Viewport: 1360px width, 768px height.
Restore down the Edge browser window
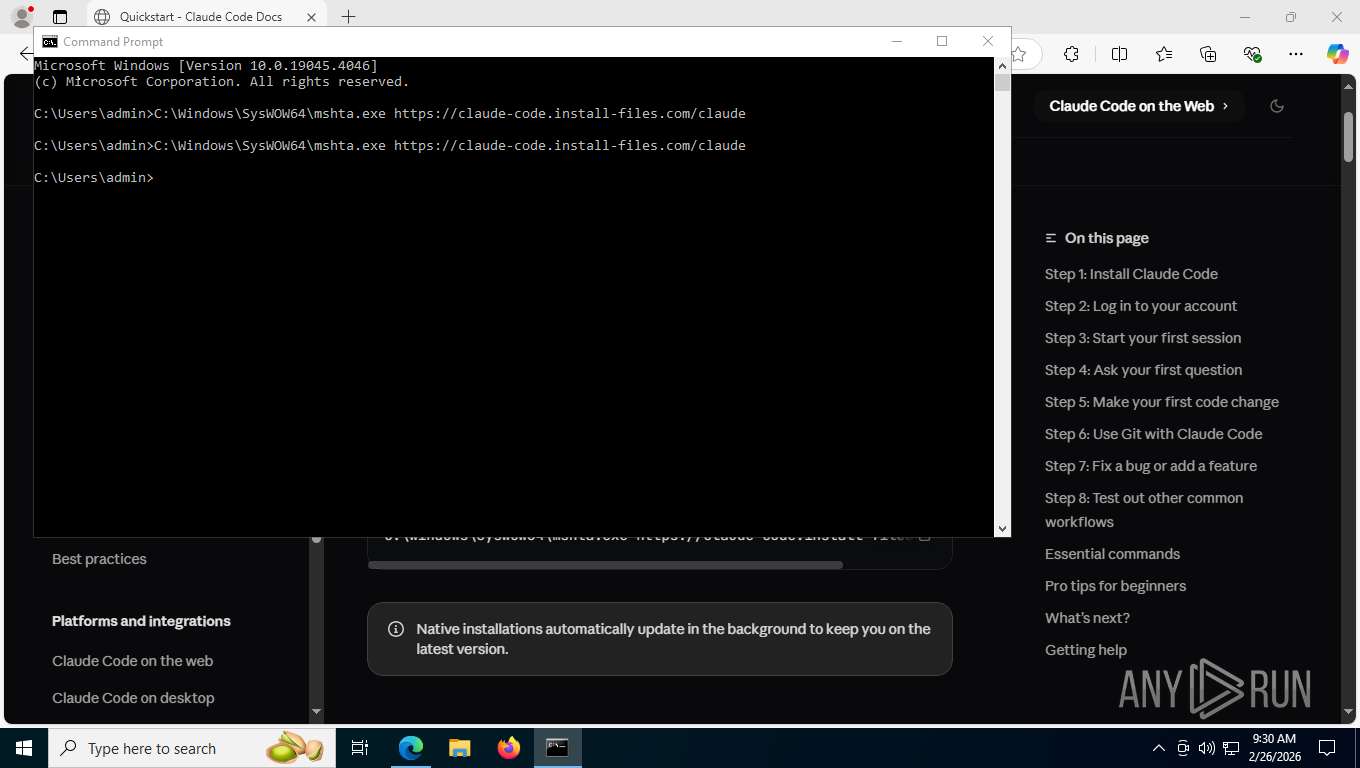1291,17
